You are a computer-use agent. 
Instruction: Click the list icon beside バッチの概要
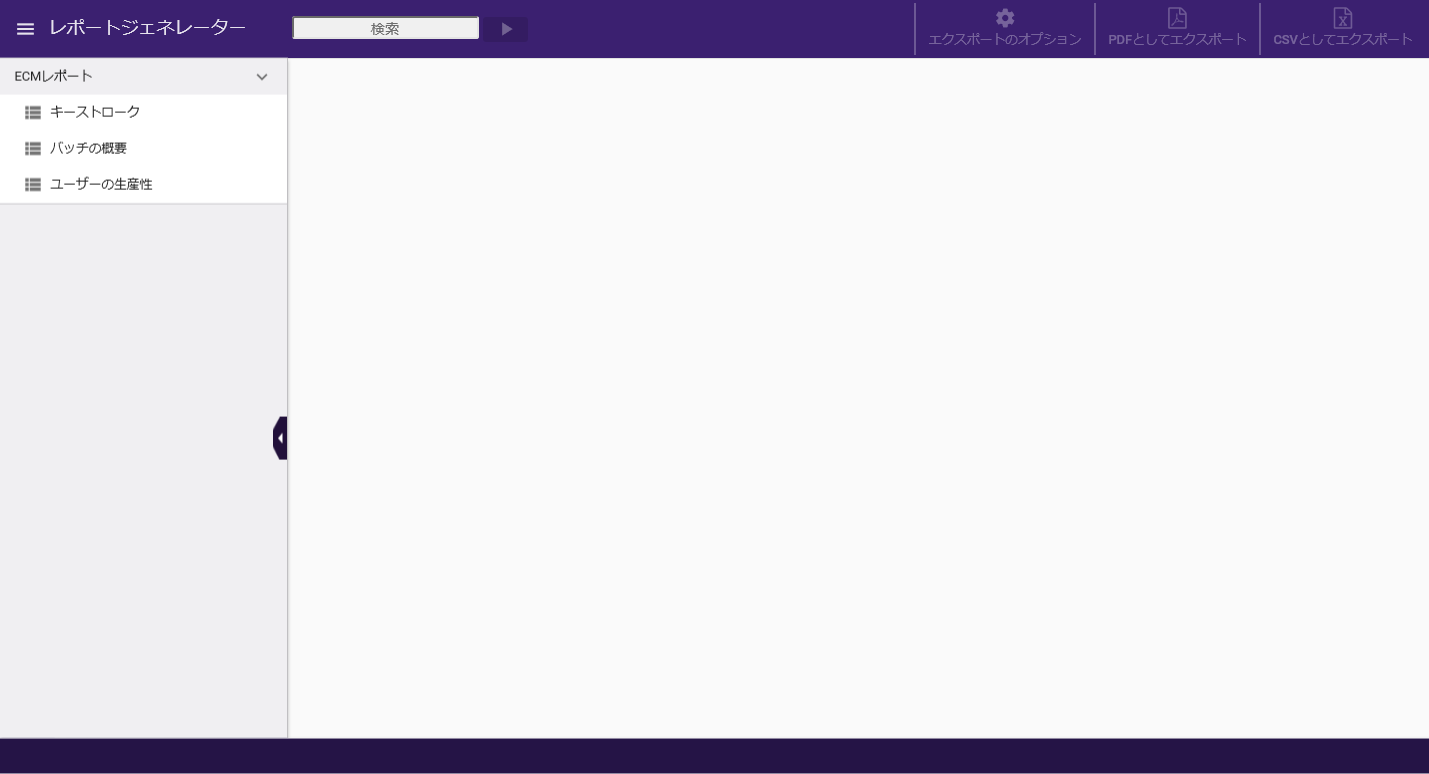tap(33, 149)
